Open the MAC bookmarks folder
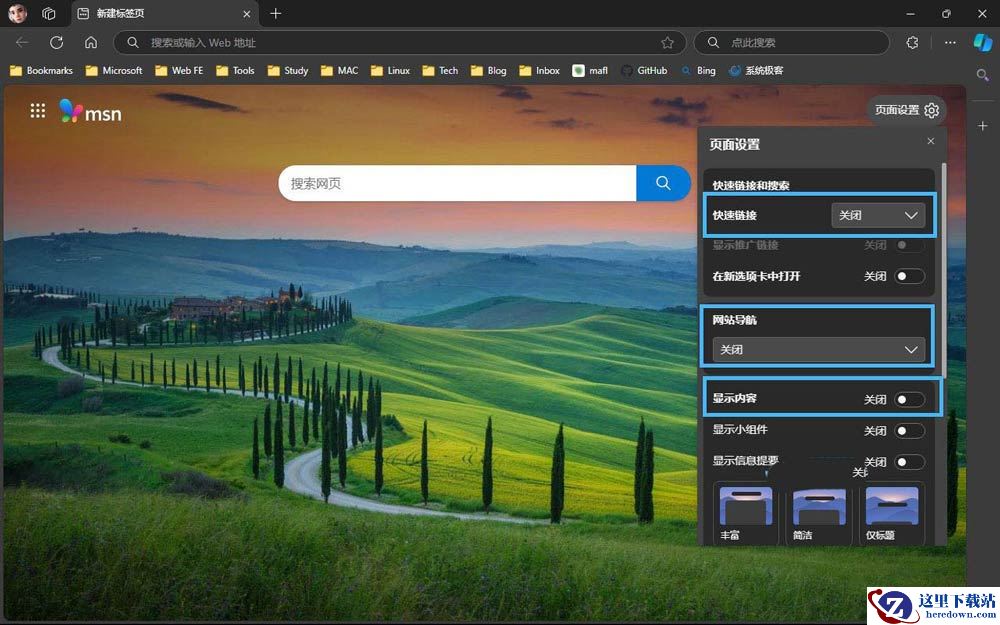This screenshot has width=1000, height=625. [340, 71]
